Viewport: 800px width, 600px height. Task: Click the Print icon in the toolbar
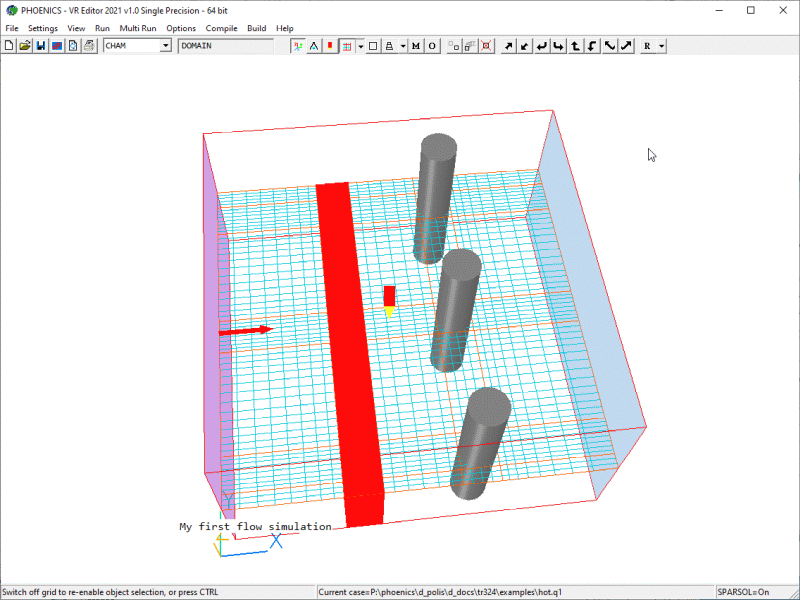point(89,46)
